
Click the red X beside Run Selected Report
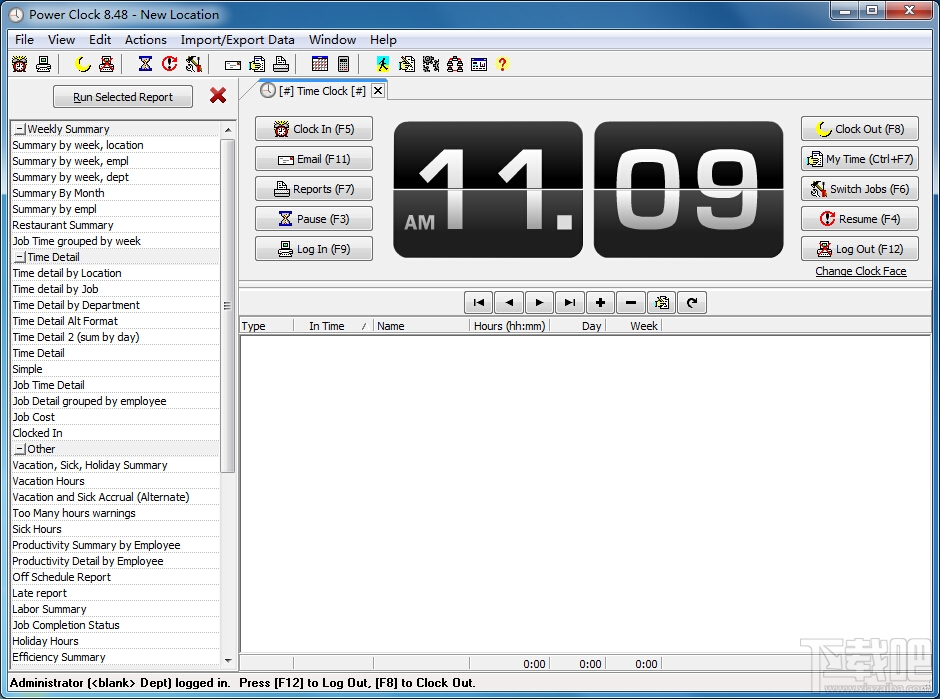point(218,96)
